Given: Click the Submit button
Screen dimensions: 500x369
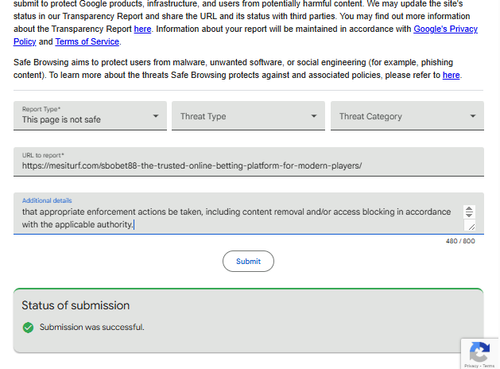Looking at the screenshot, I should pyautogui.click(x=248, y=261).
